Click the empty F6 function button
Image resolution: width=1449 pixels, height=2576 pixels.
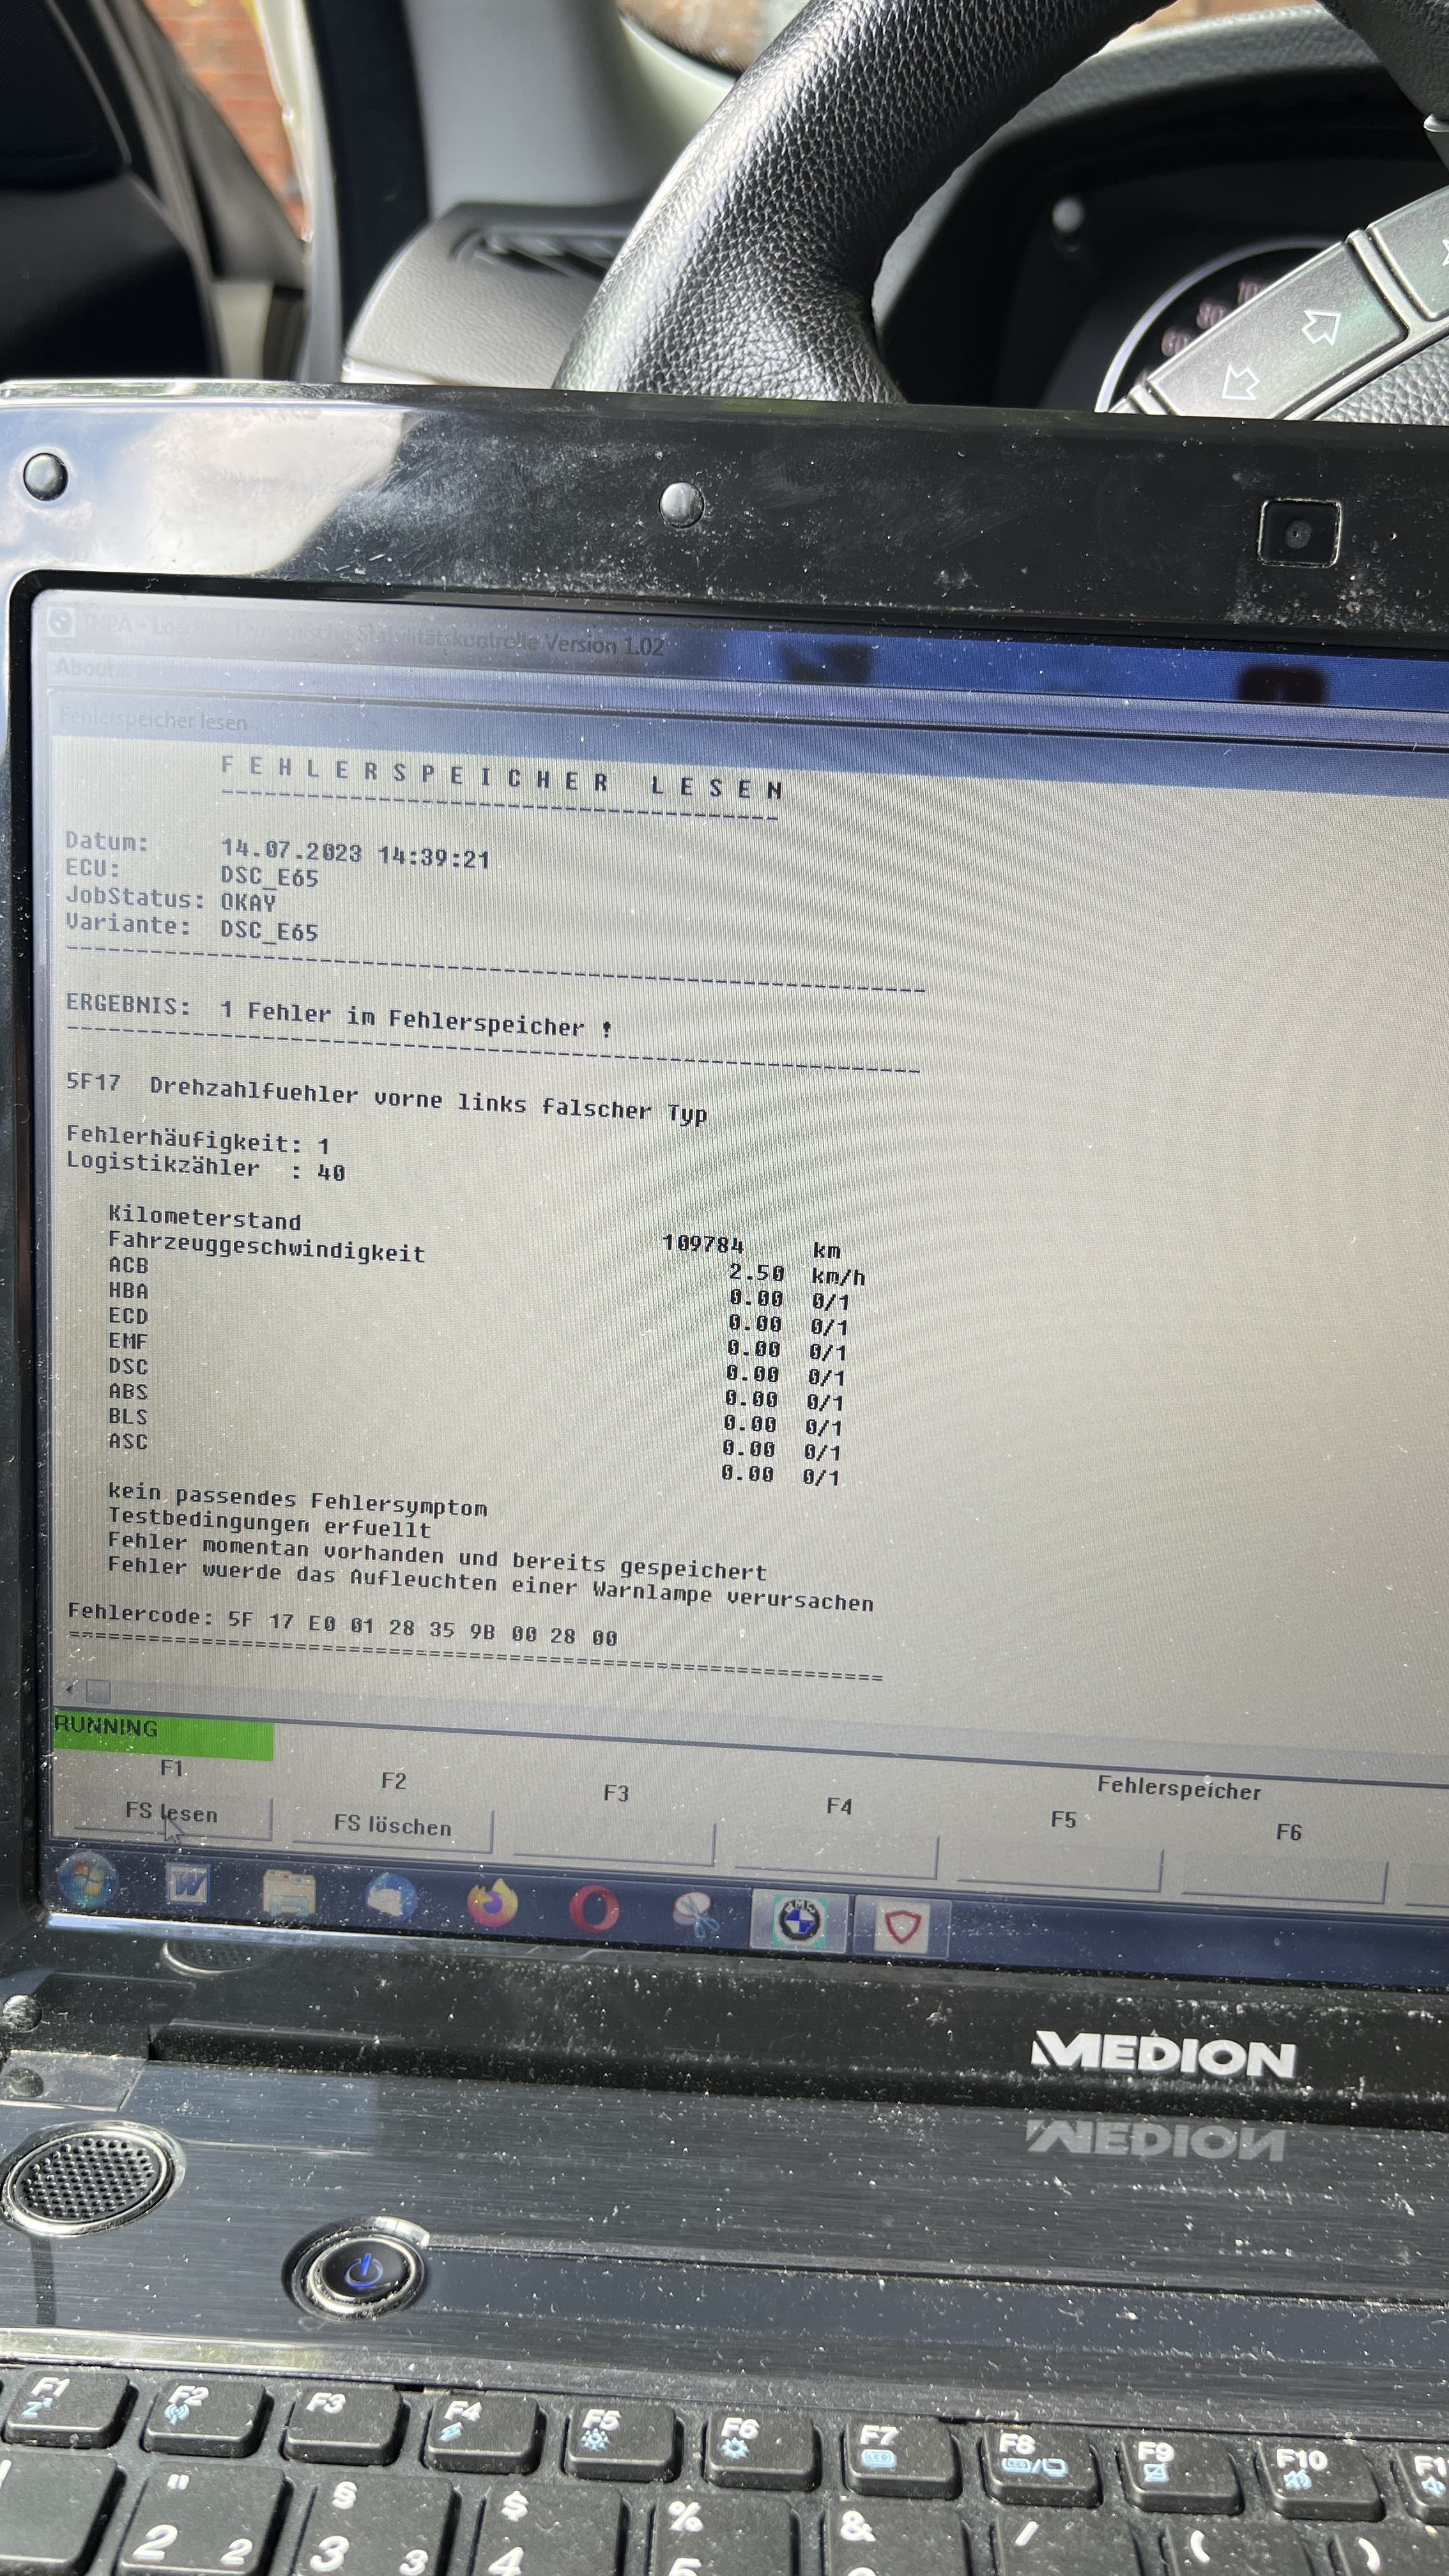coord(1285,1880)
